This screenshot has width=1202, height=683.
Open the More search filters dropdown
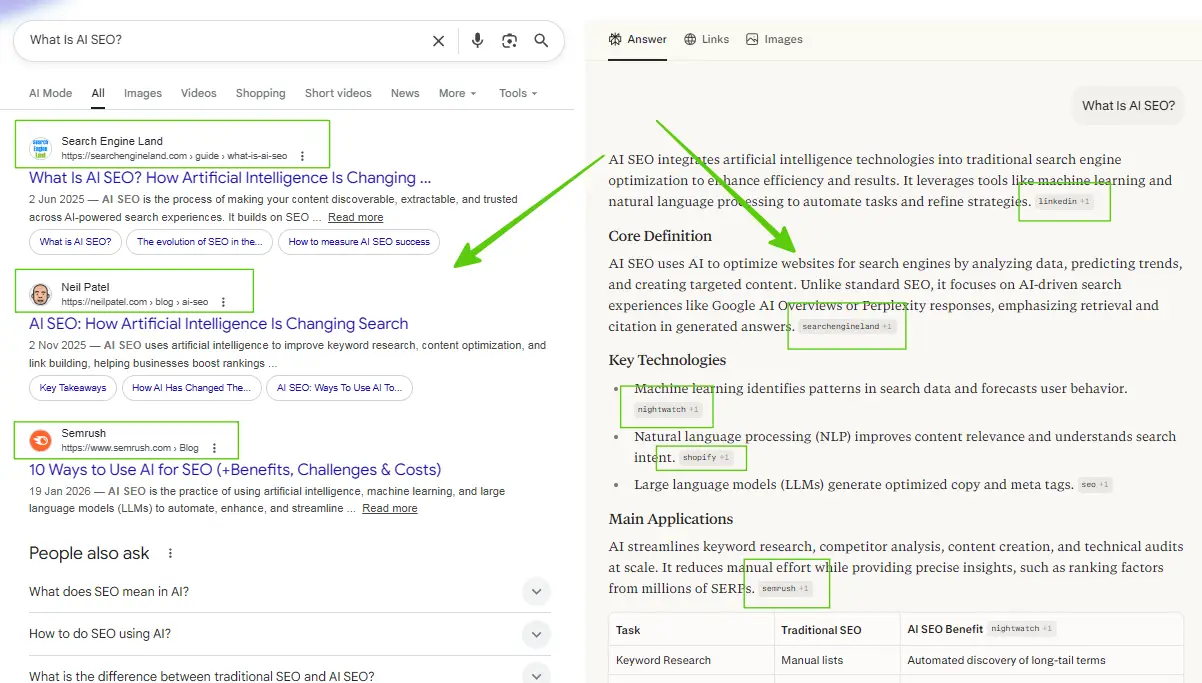click(456, 93)
